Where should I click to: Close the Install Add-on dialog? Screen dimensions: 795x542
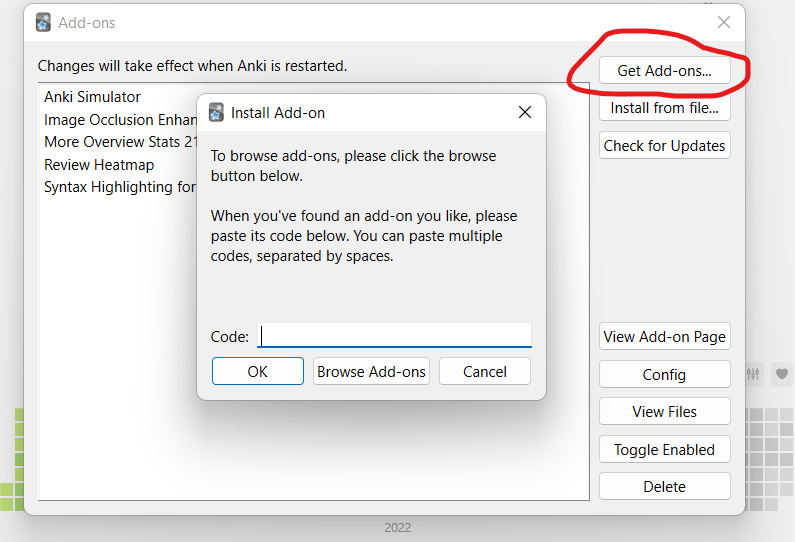tap(524, 113)
